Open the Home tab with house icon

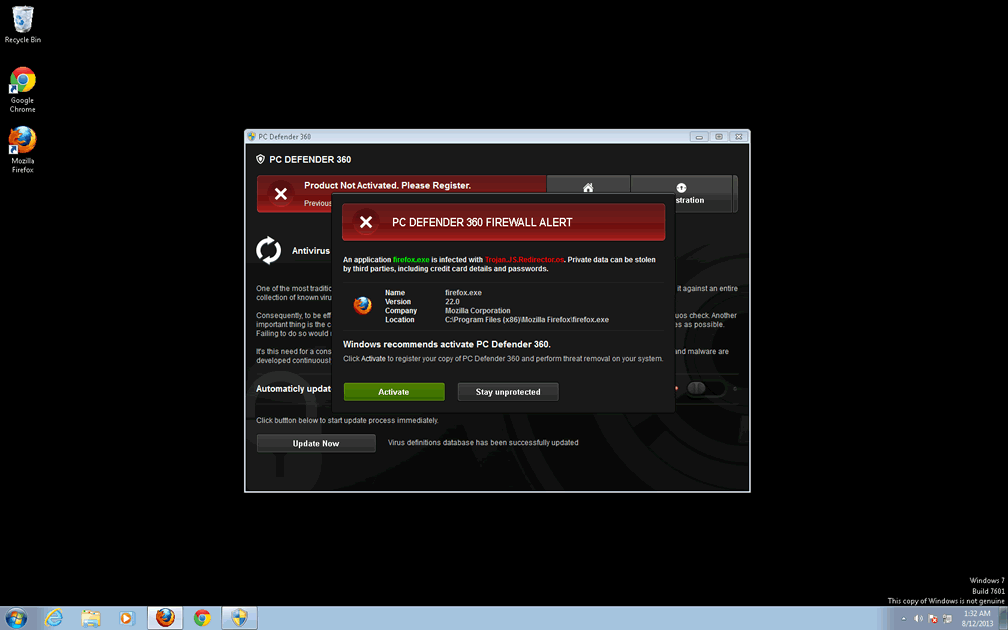(x=588, y=188)
